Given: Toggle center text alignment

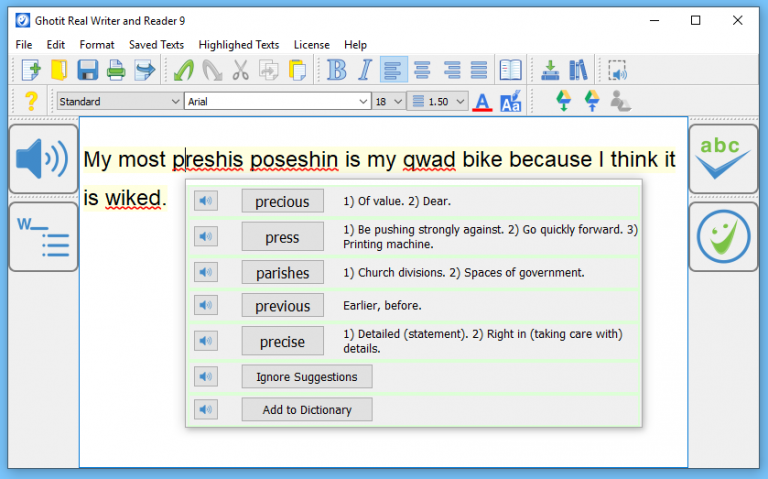Looking at the screenshot, I should click(422, 70).
